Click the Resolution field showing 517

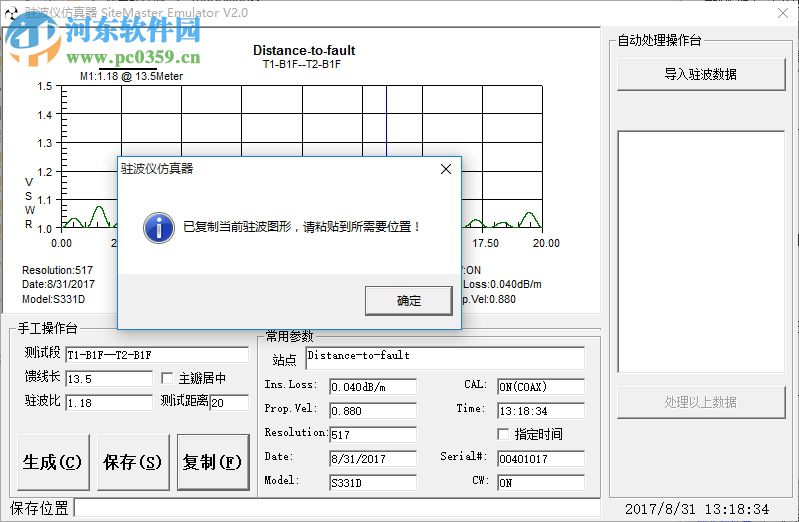point(372,435)
